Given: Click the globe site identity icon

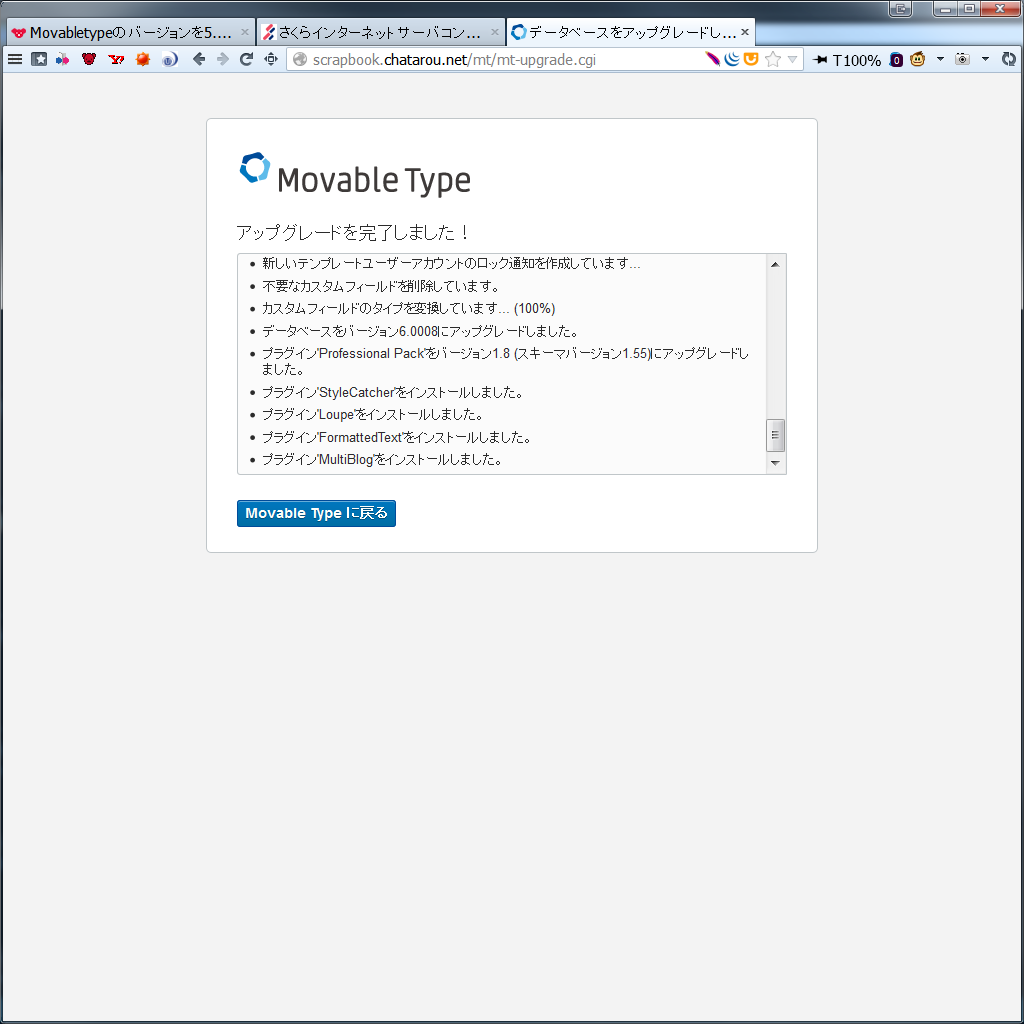Looking at the screenshot, I should click(x=300, y=59).
